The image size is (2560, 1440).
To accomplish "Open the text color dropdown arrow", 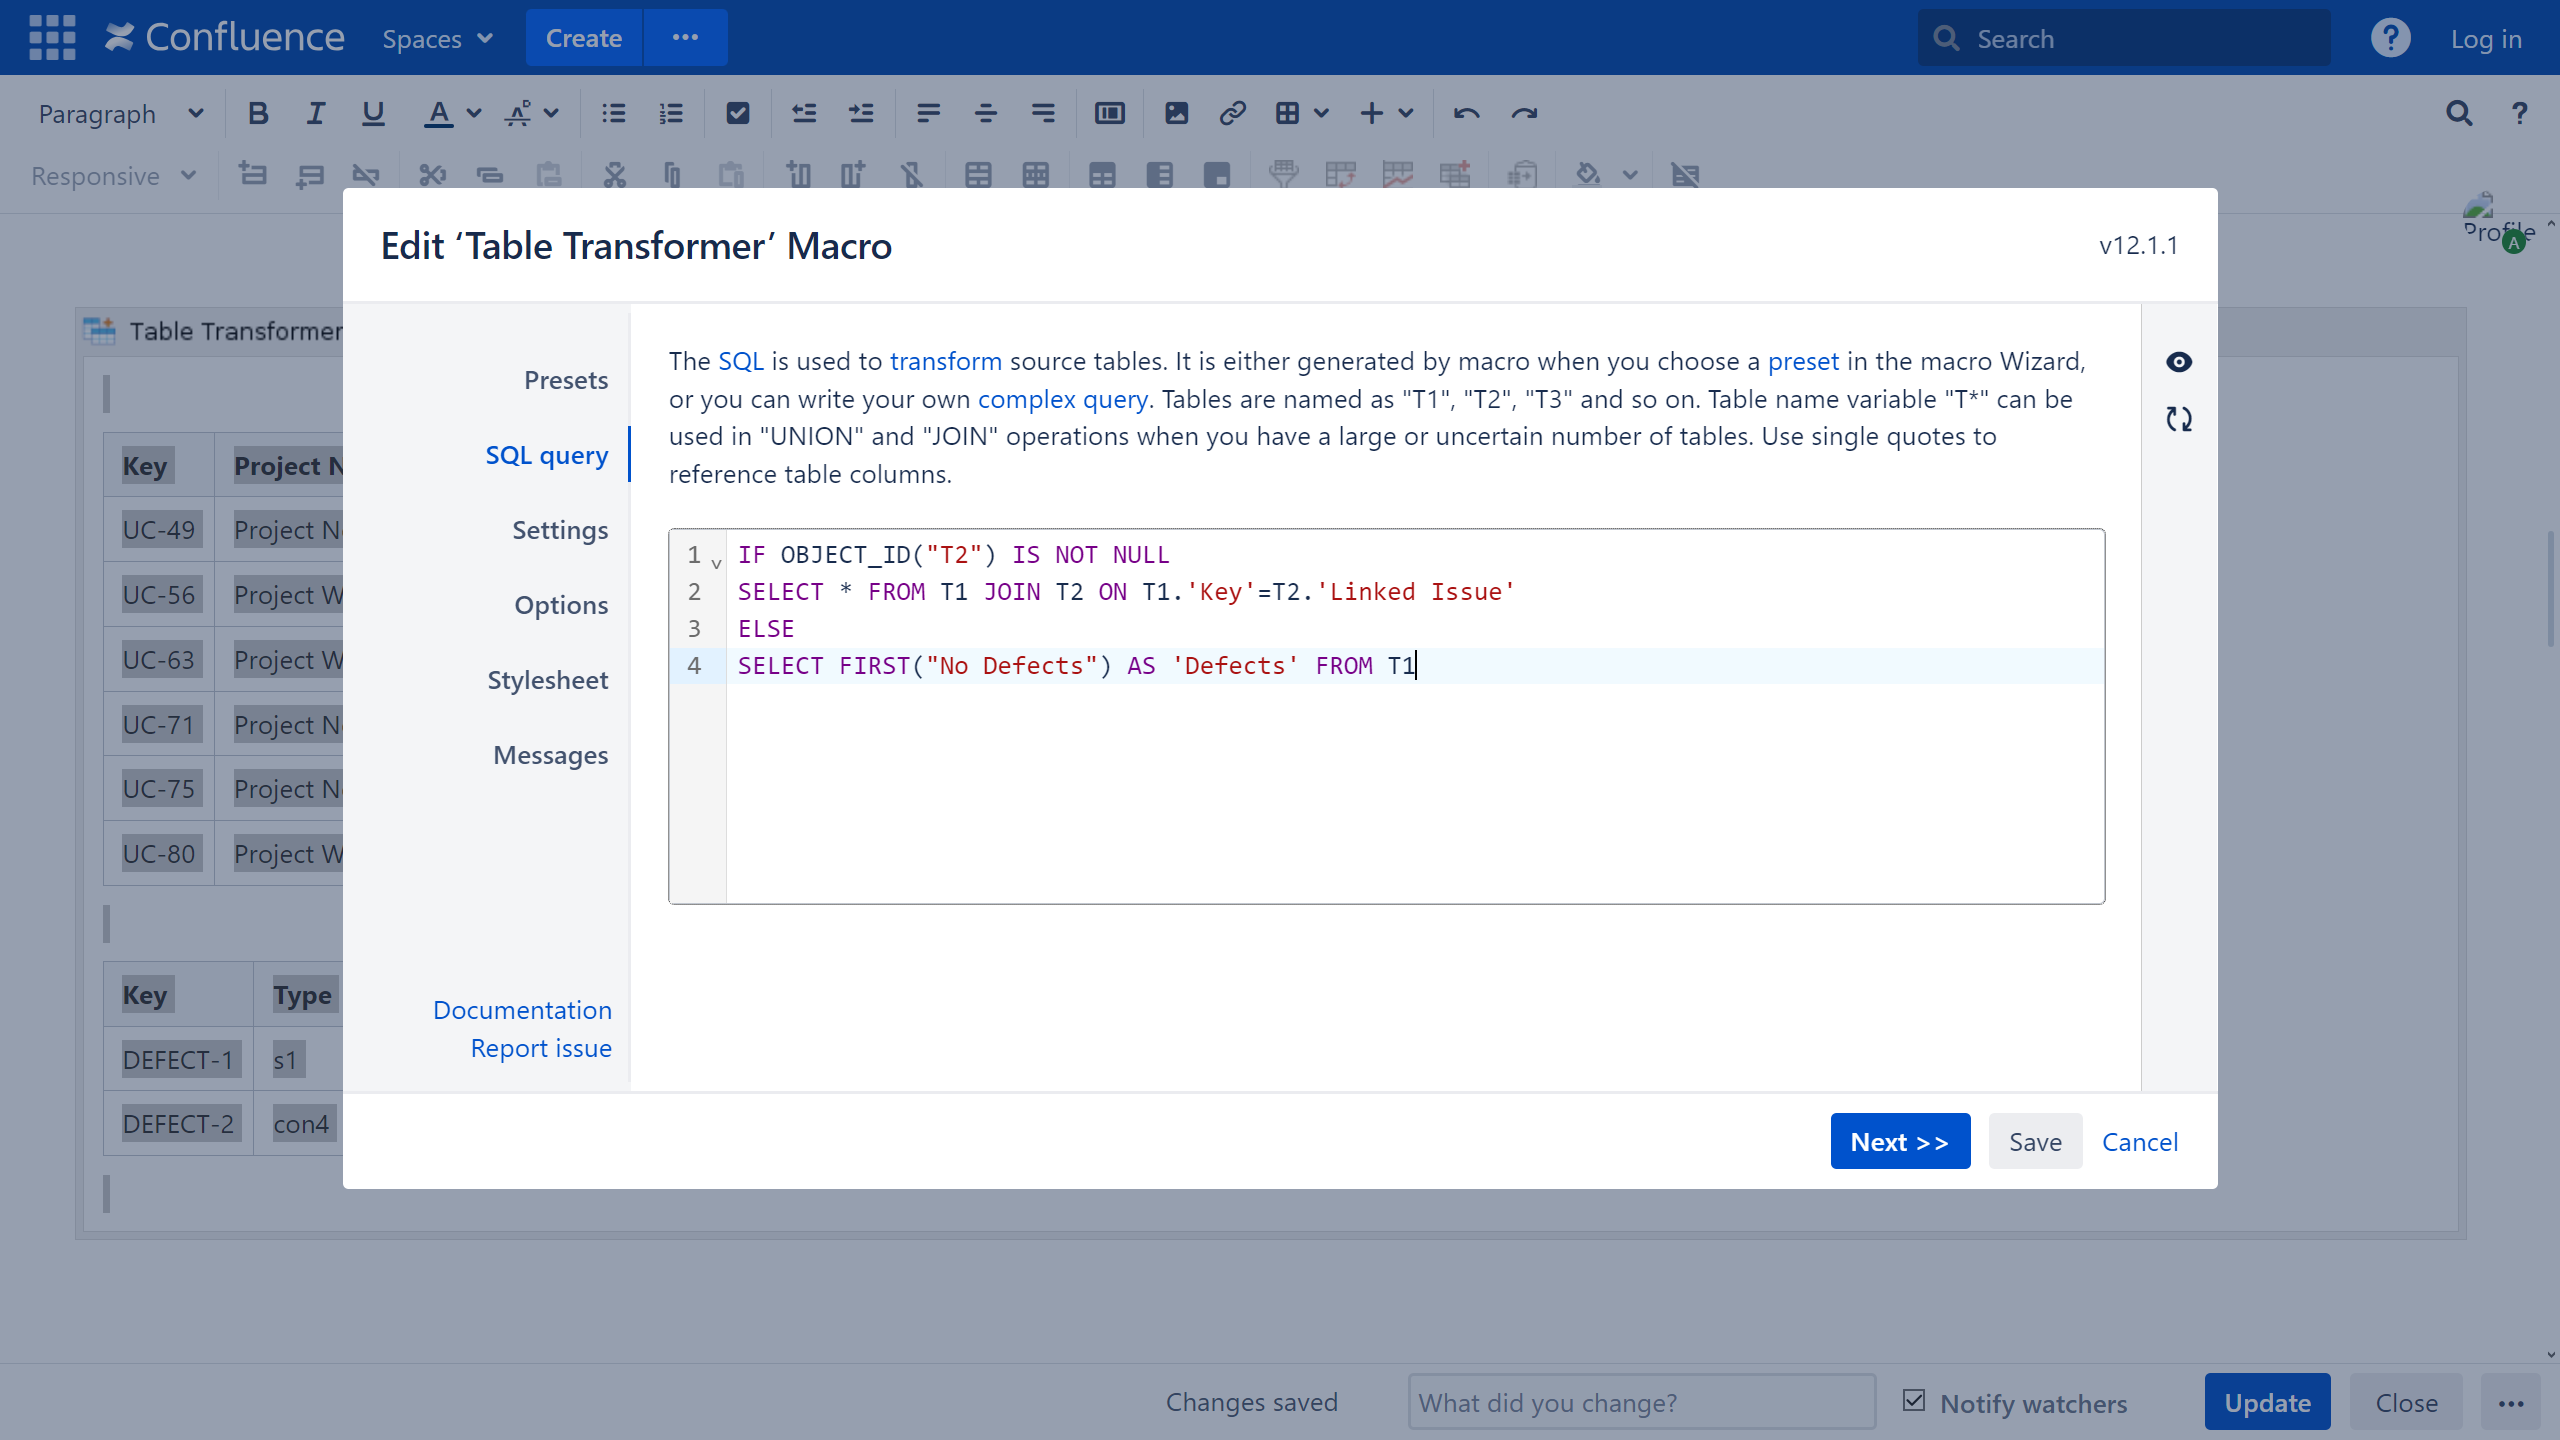I will pos(474,114).
